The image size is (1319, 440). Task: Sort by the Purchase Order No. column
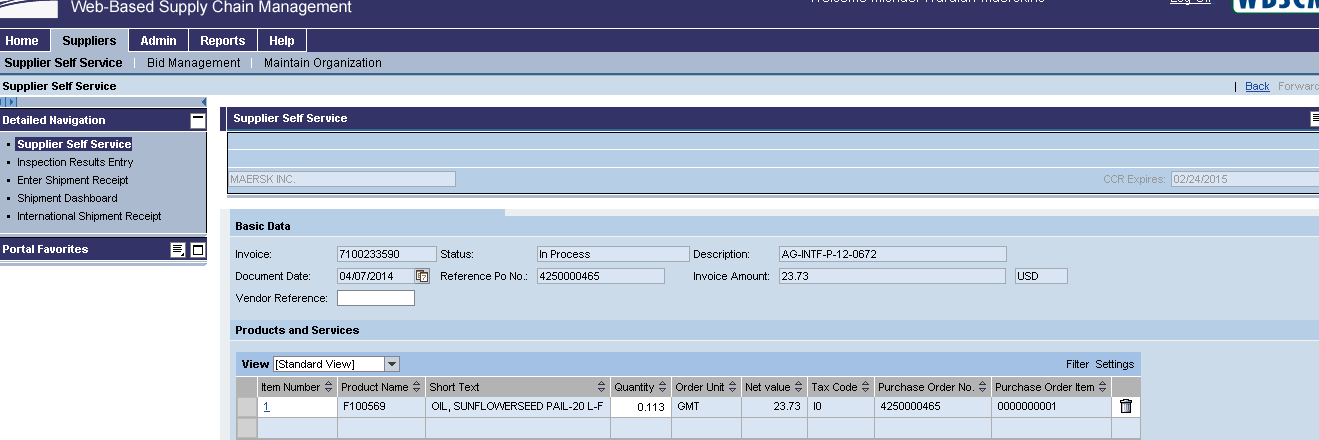pos(982,387)
